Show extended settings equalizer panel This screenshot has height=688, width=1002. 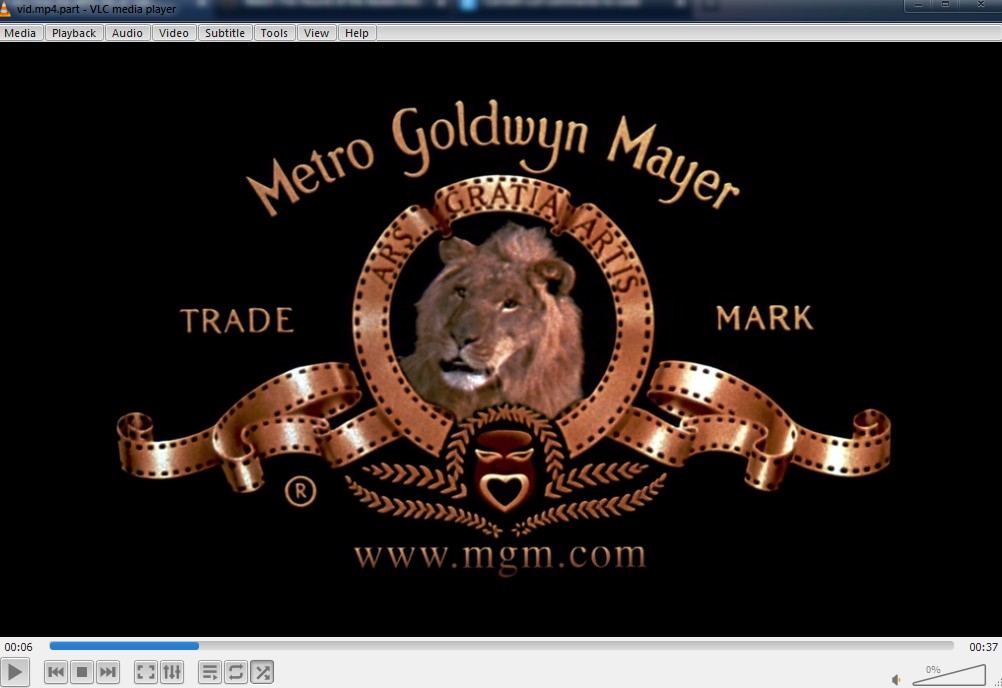click(x=172, y=672)
